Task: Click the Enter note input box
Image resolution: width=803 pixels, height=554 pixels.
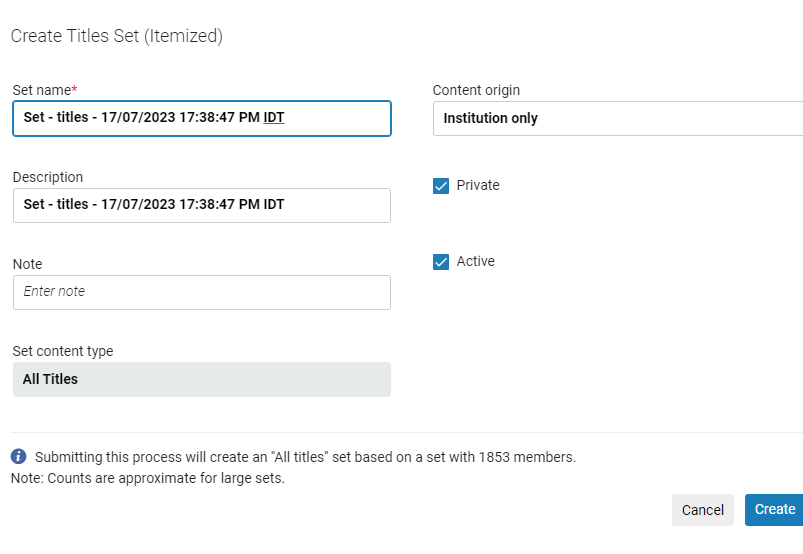Action: click(x=201, y=292)
